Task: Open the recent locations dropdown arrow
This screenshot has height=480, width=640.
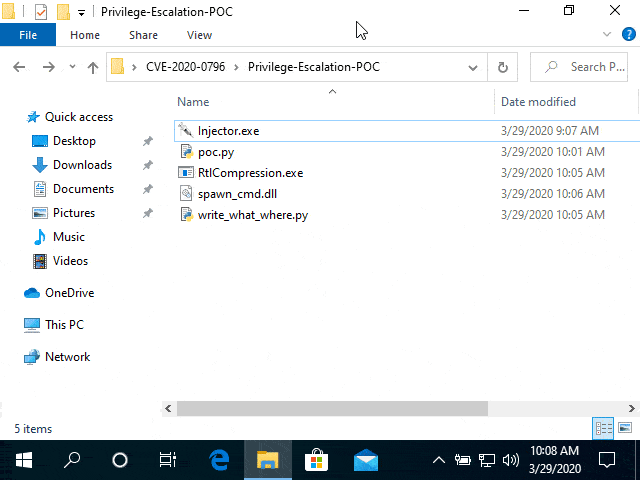Action: point(72,66)
